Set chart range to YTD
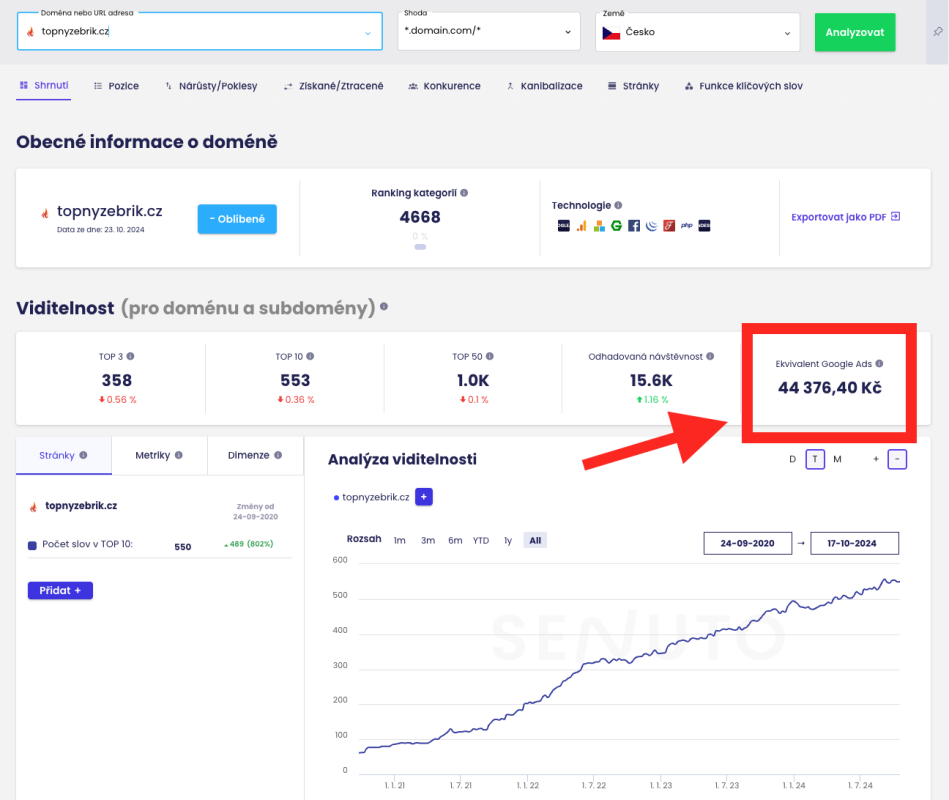The height and width of the screenshot is (800, 949). click(481, 540)
